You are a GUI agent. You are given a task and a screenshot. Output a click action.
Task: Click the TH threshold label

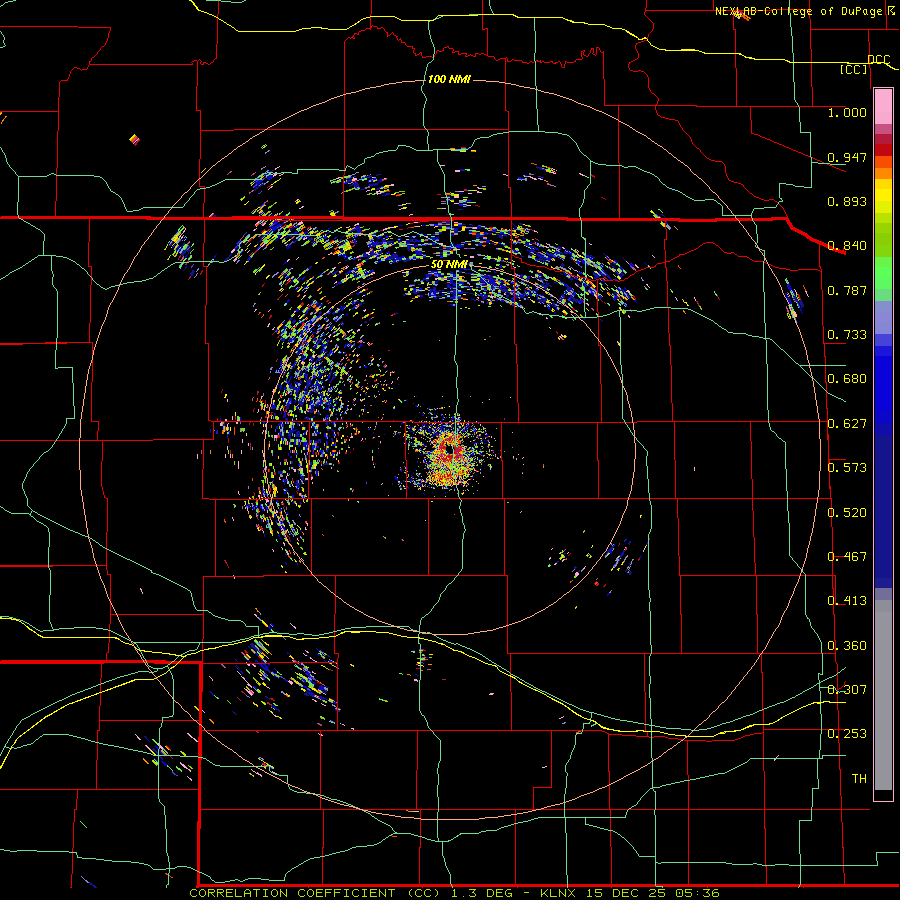click(x=859, y=779)
